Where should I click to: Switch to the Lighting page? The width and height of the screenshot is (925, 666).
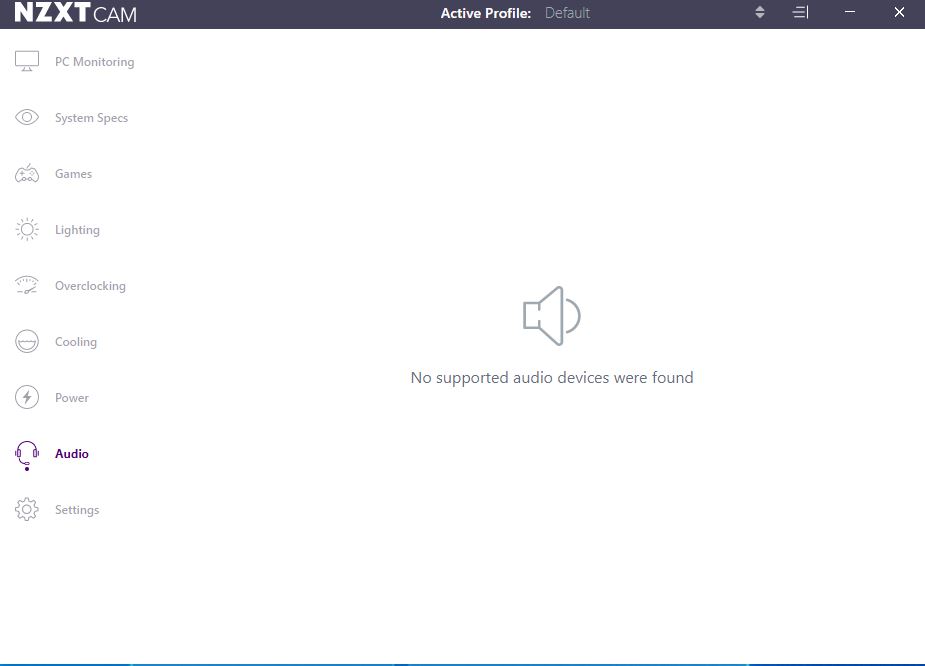77,230
